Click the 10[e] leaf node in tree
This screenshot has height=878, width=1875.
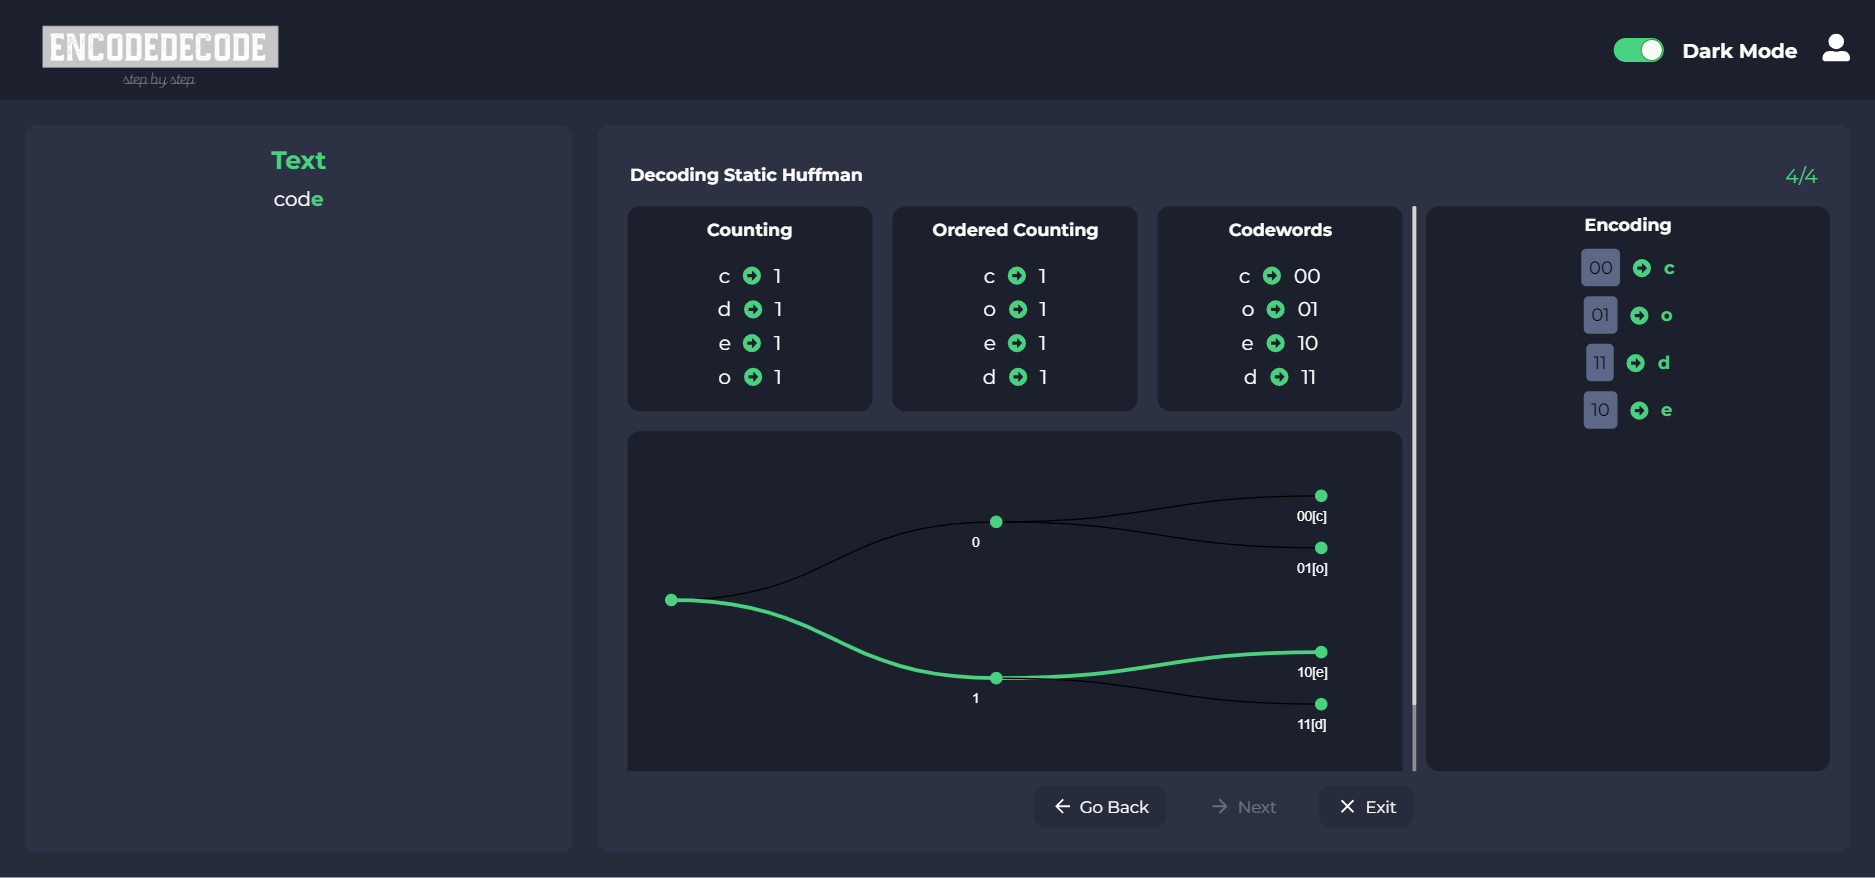coord(1321,652)
